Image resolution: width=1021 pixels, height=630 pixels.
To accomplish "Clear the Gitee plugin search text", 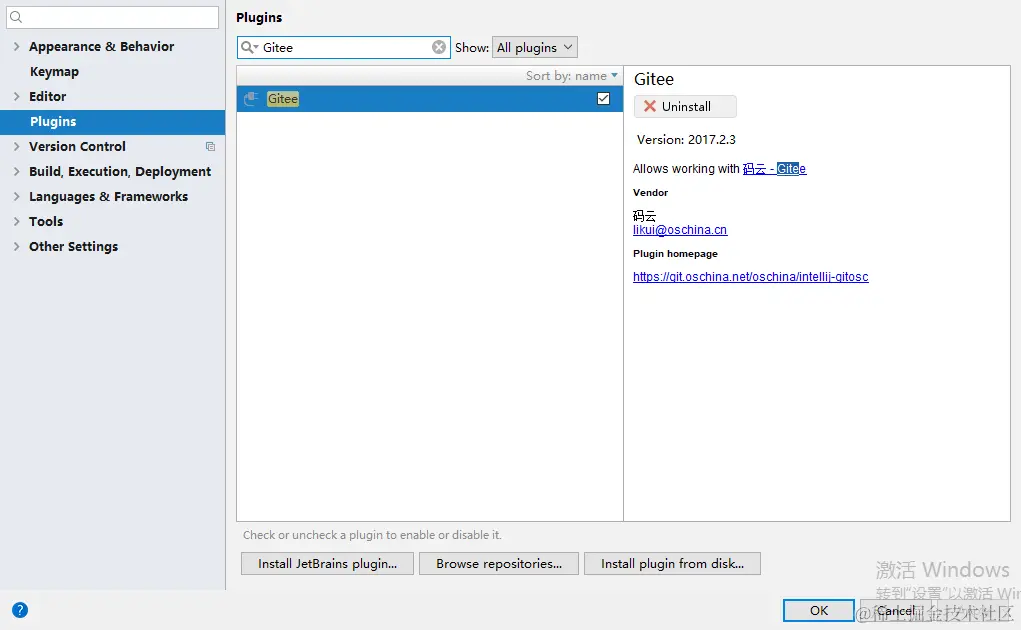I will coord(439,47).
